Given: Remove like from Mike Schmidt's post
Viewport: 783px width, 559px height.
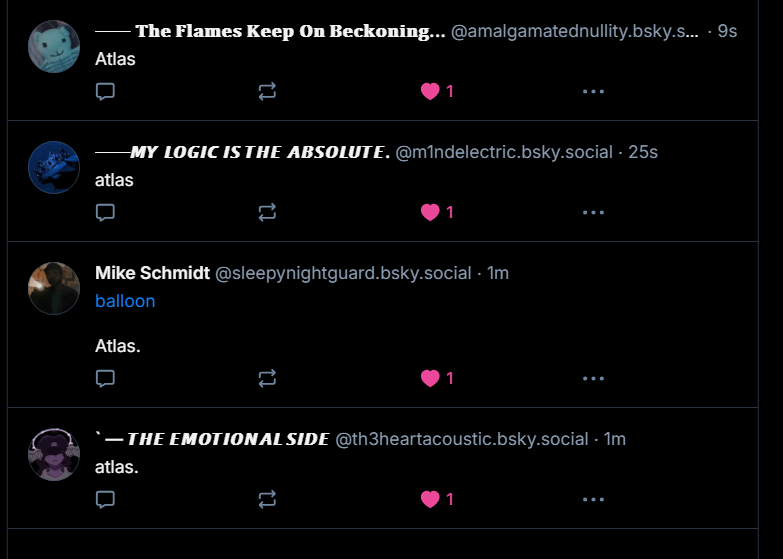Looking at the screenshot, I should 431,378.
